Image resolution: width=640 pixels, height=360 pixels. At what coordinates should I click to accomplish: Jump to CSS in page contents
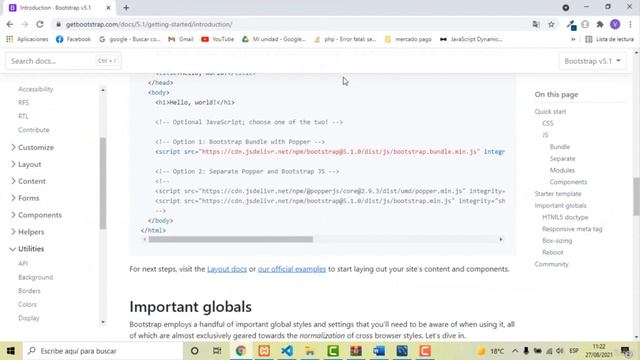548,123
